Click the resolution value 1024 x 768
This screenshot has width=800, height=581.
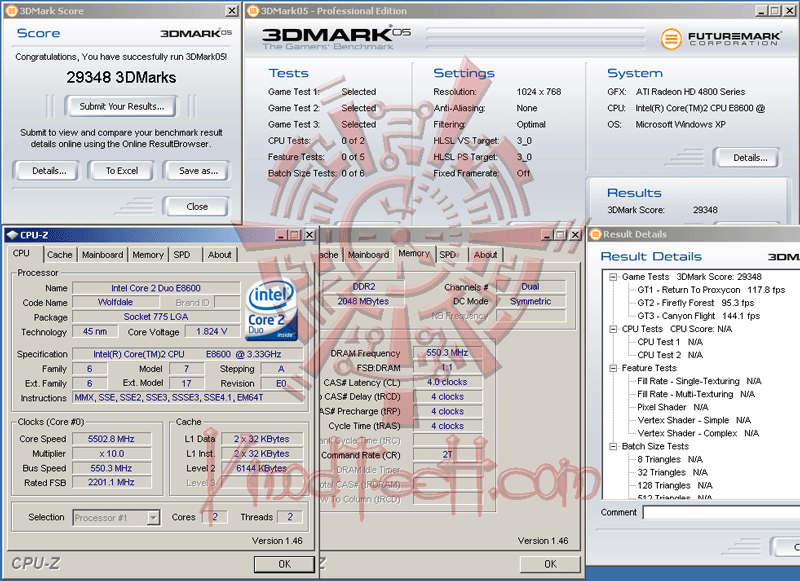(539, 92)
